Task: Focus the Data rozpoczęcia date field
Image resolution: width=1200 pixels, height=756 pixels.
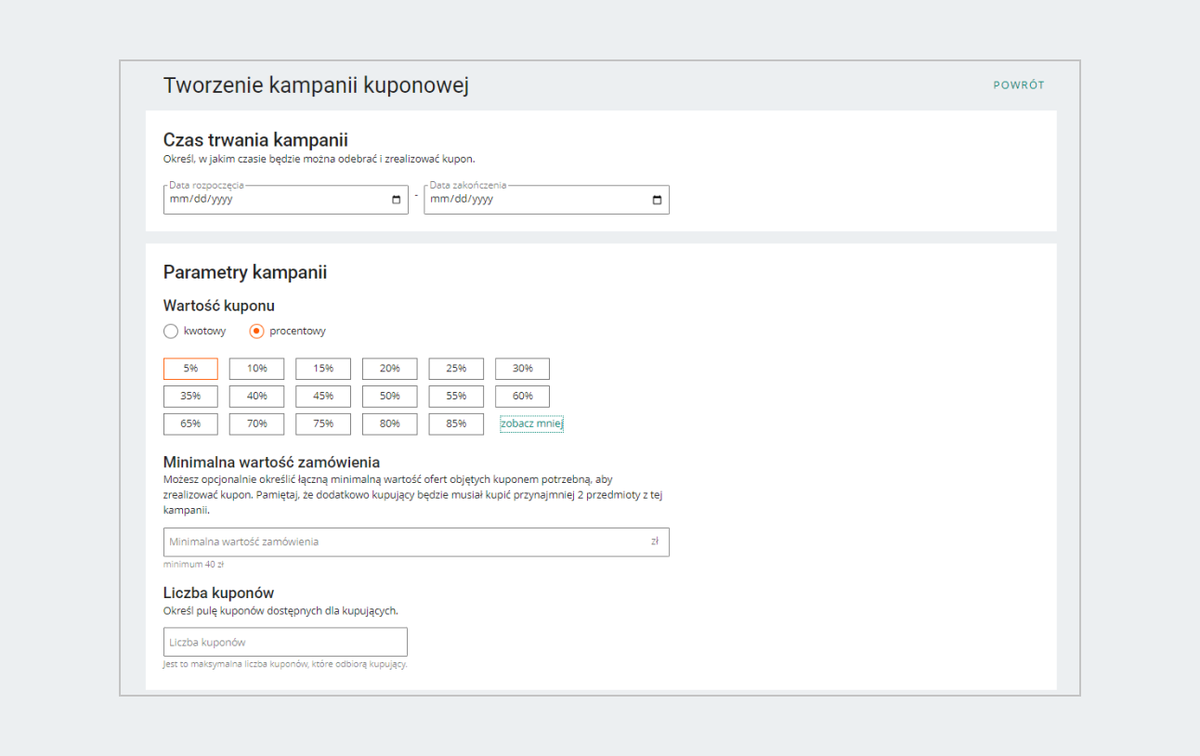Action: [286, 200]
